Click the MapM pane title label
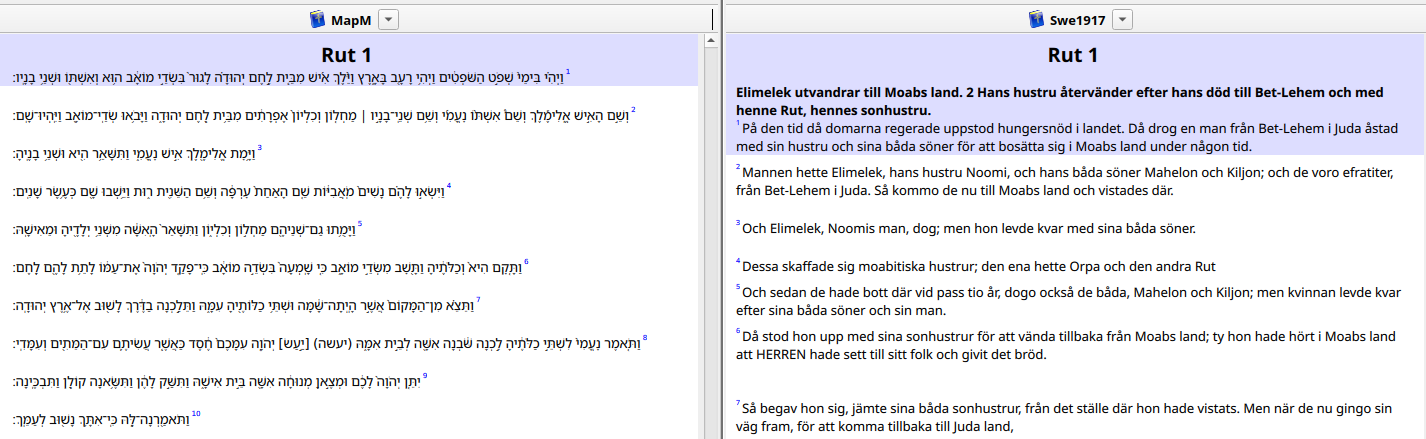This screenshot has width=1426, height=439. (352, 19)
